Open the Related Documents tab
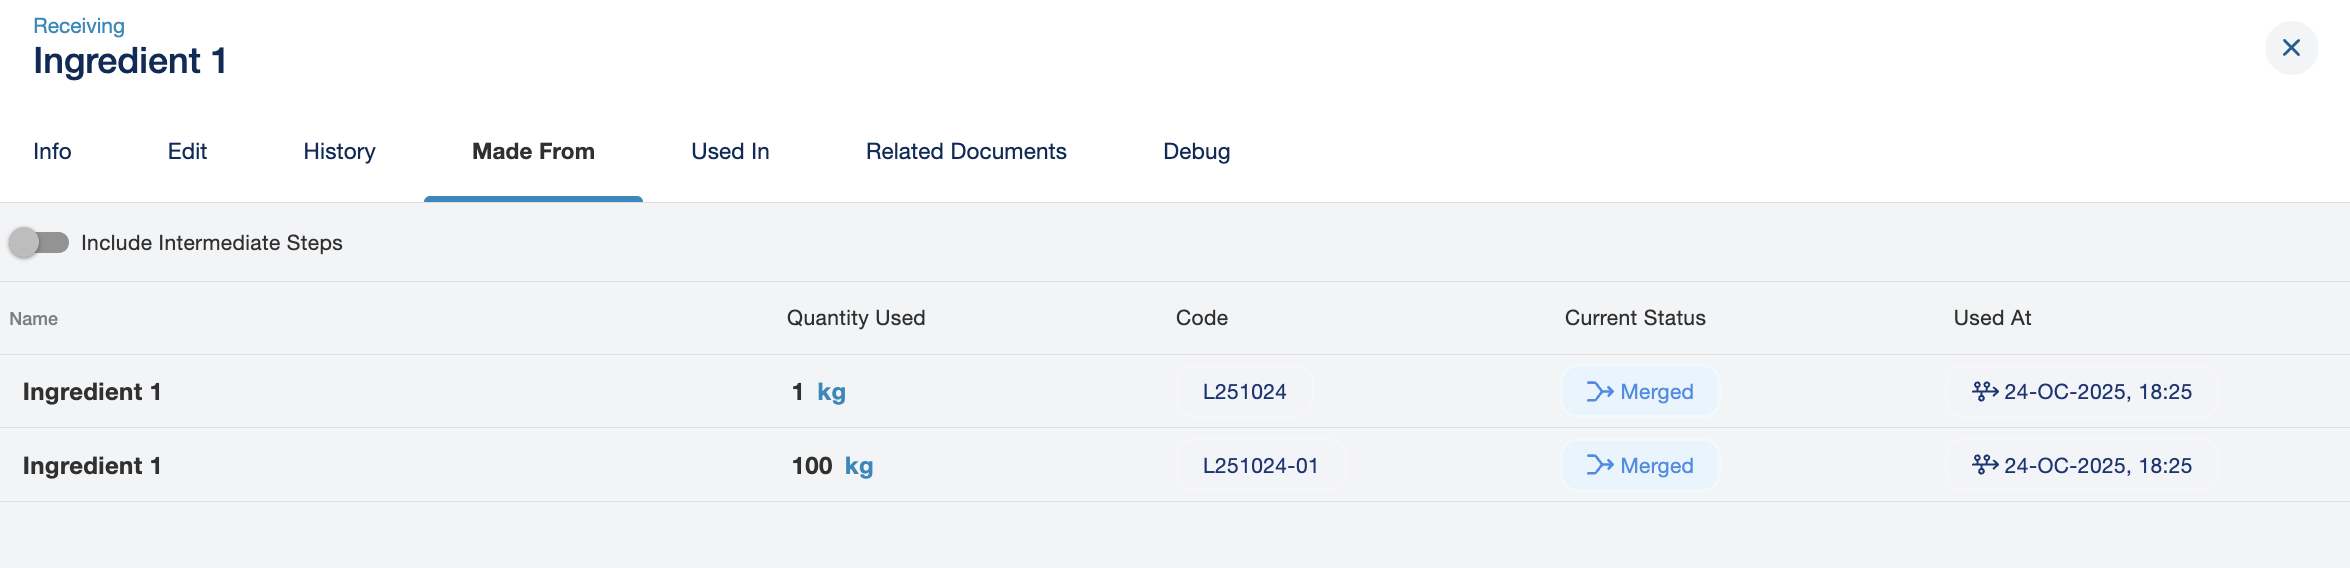 (966, 152)
